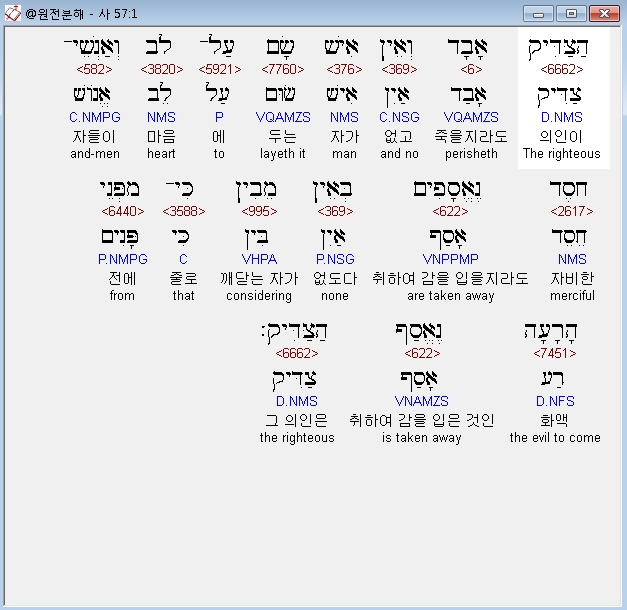Click the English gloss 'and-men'
Image resolution: width=627 pixels, height=610 pixels.
95,154
